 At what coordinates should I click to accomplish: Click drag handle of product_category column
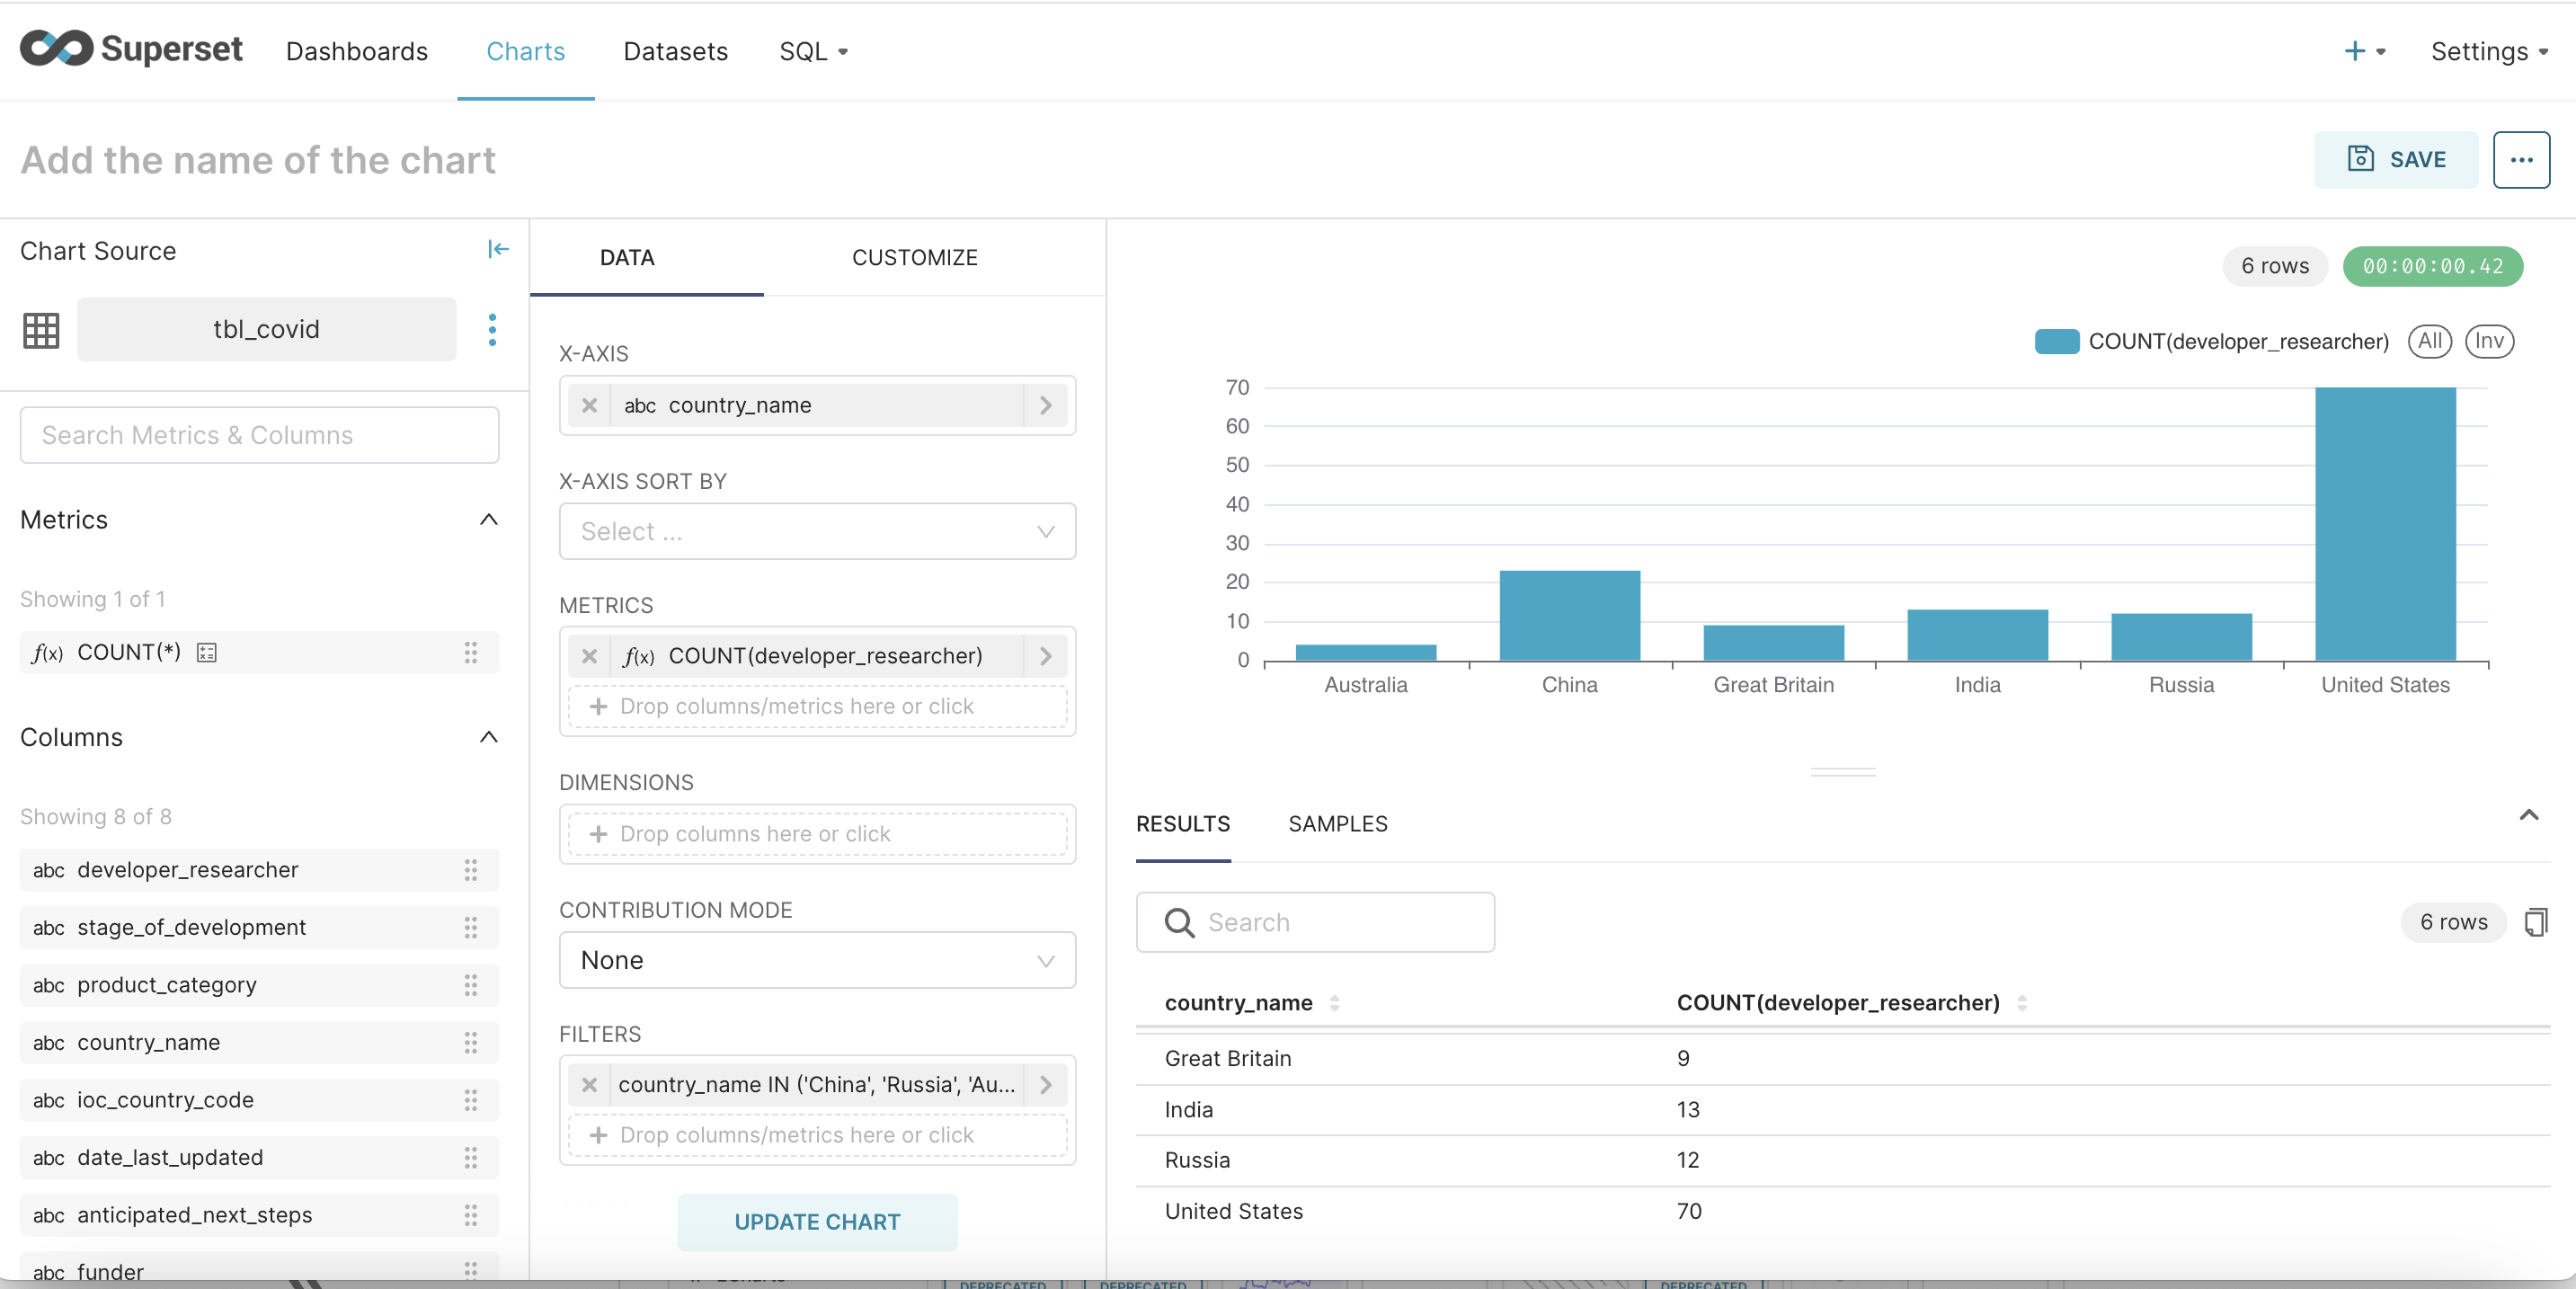(470, 985)
